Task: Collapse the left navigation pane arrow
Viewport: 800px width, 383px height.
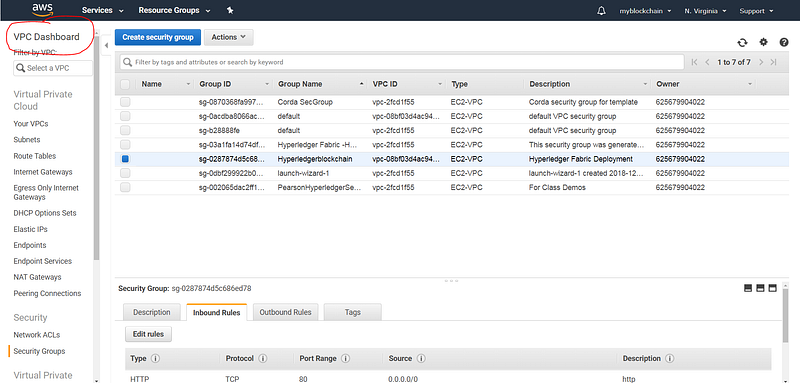Action: [x=106, y=46]
